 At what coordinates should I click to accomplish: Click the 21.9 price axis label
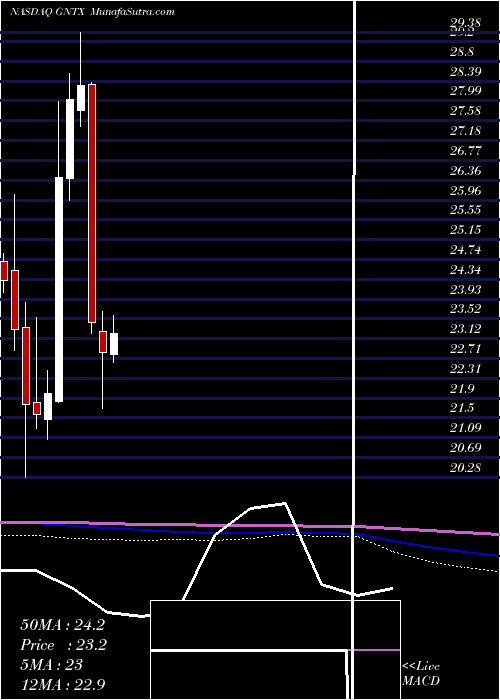pos(462,388)
